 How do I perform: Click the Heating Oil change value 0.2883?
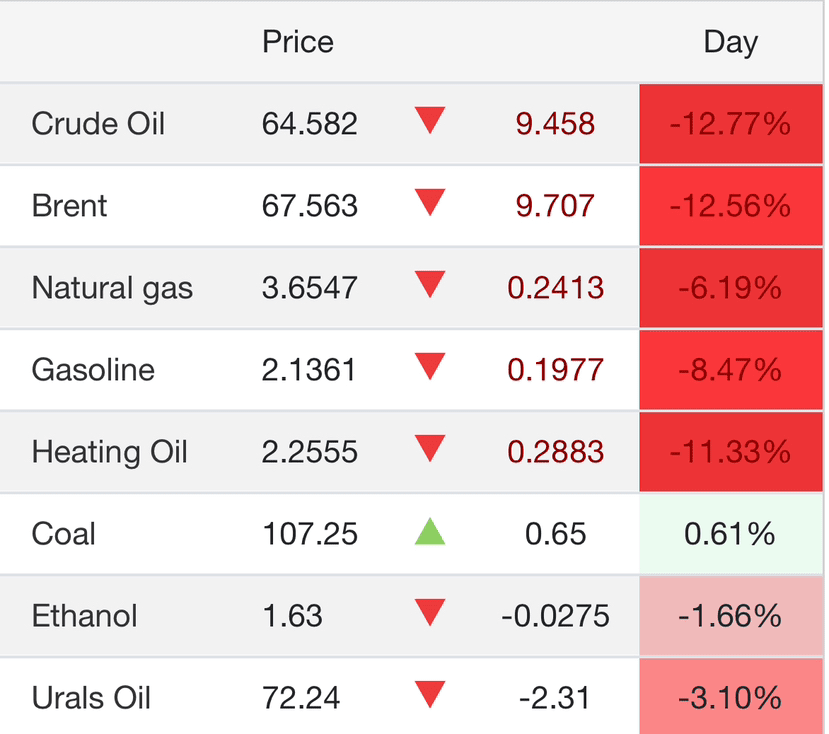point(555,452)
